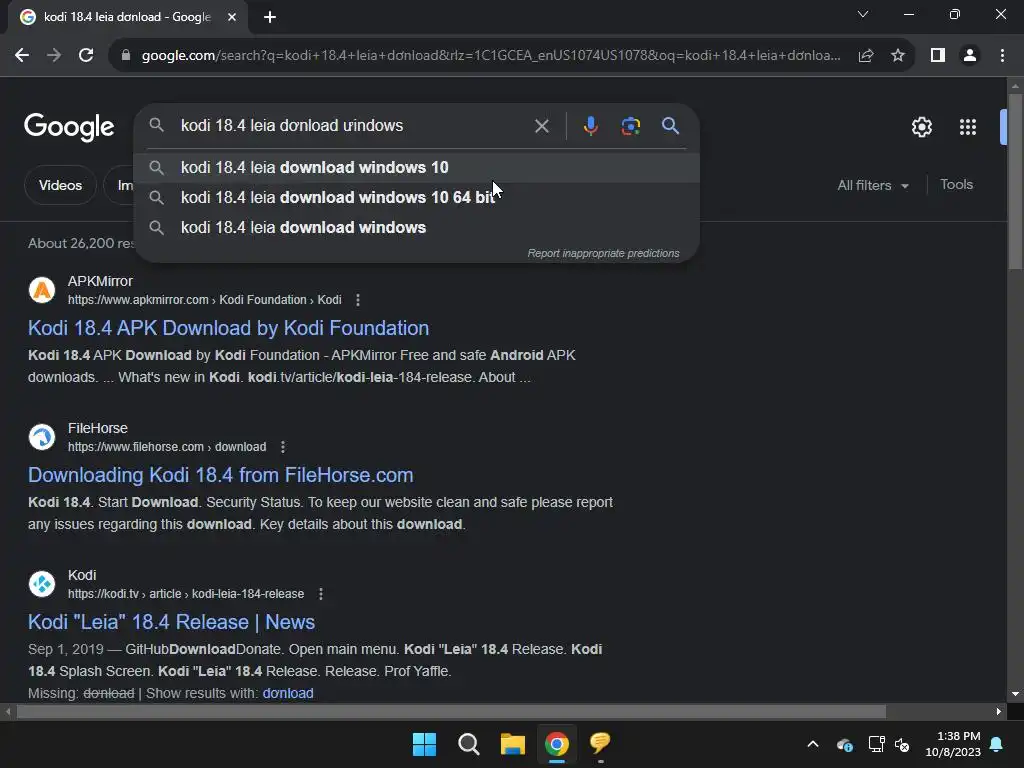Open Chrome from the taskbar

click(x=556, y=744)
